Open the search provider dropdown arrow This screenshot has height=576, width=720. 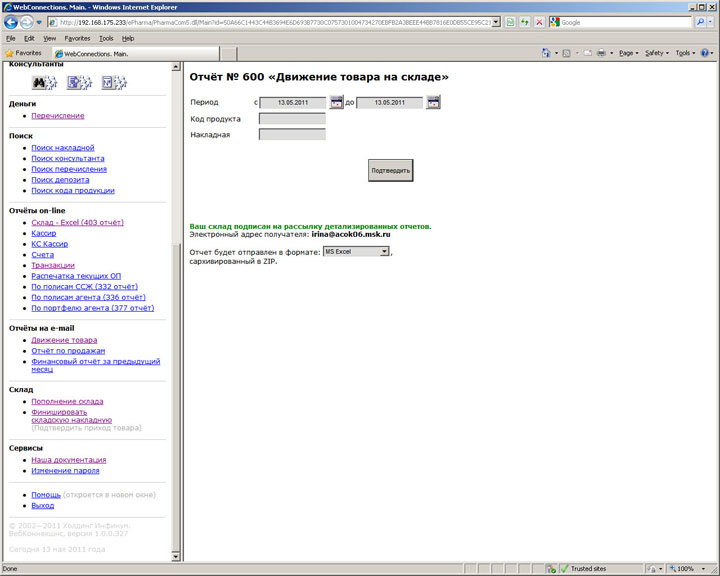click(x=710, y=22)
